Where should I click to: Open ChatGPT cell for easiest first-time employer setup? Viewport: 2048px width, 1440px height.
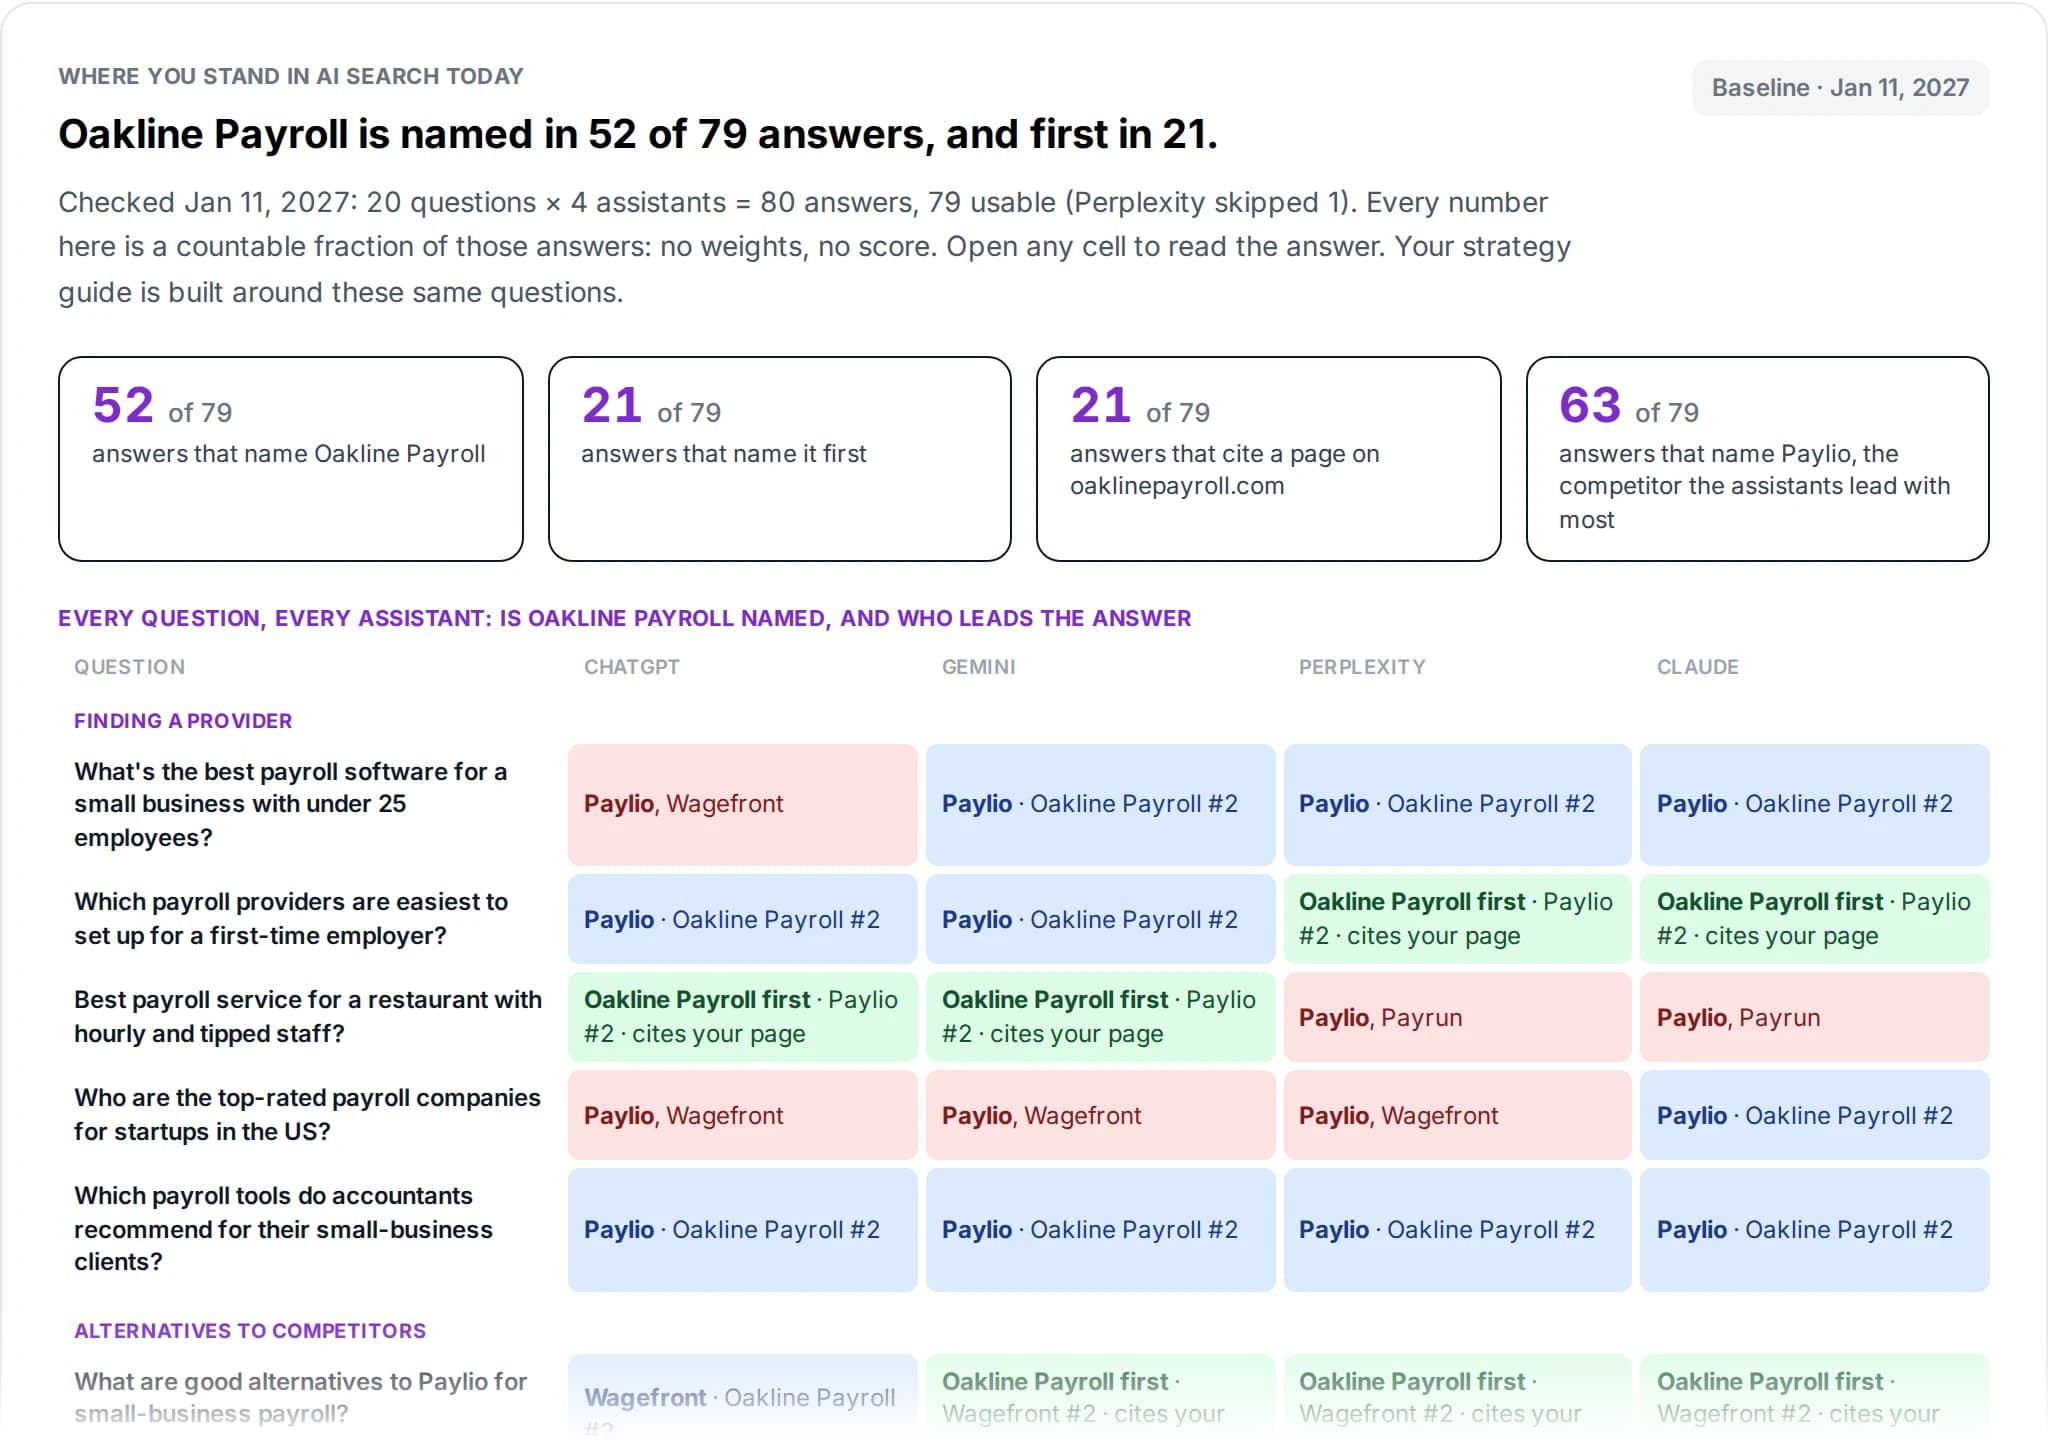[x=743, y=919]
